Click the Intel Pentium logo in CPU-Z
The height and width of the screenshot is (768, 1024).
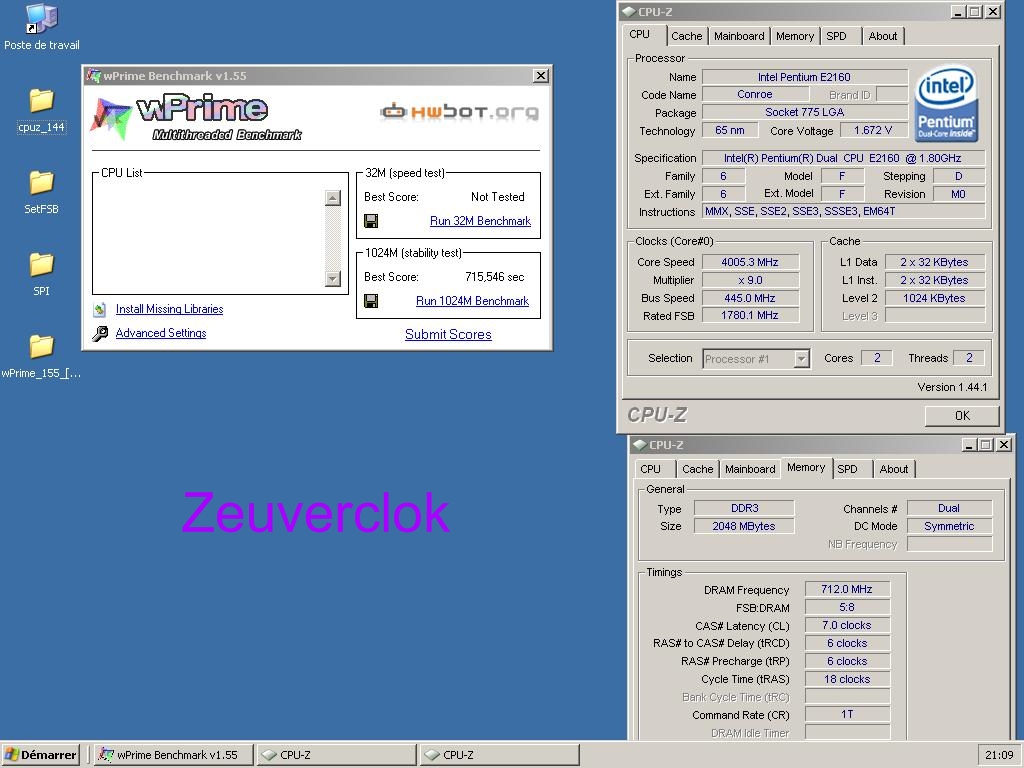(x=946, y=103)
